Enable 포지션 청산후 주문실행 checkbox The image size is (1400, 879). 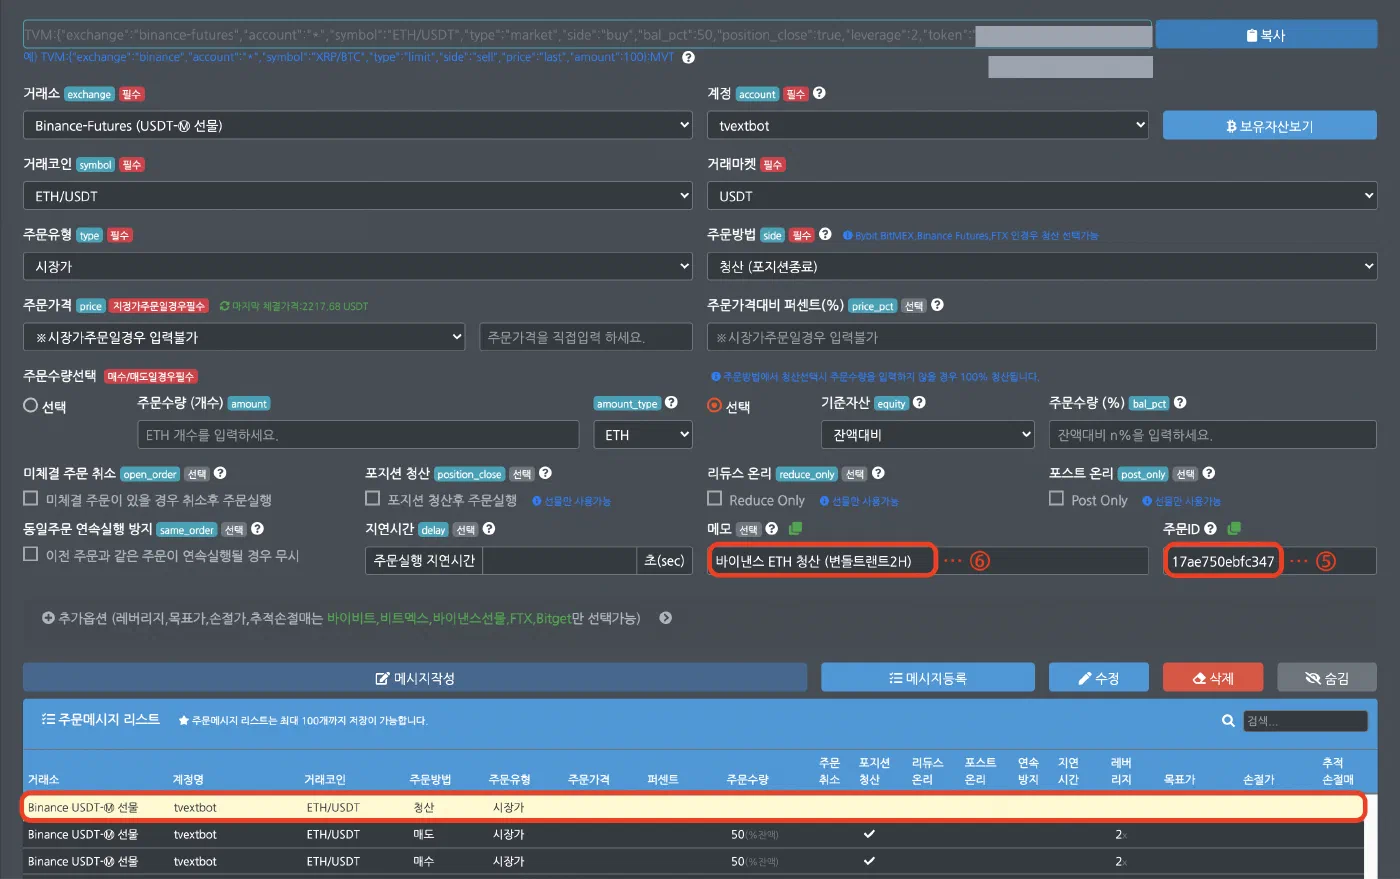[x=373, y=498]
